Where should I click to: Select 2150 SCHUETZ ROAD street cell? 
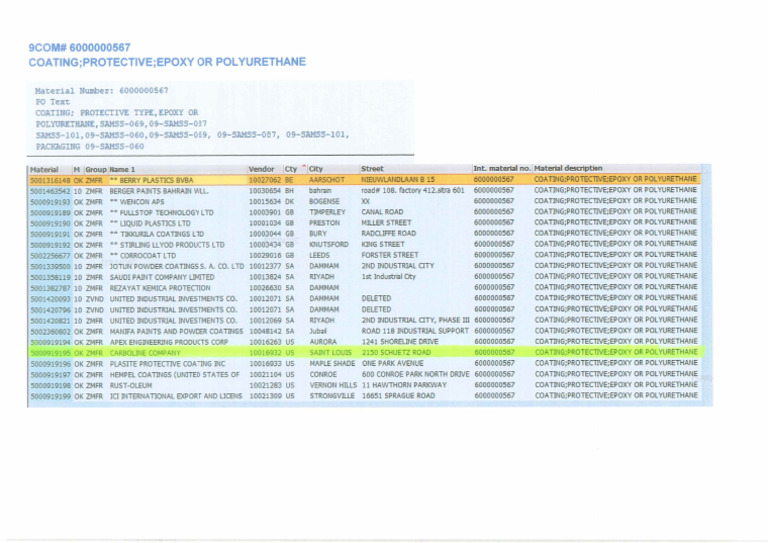(396, 353)
